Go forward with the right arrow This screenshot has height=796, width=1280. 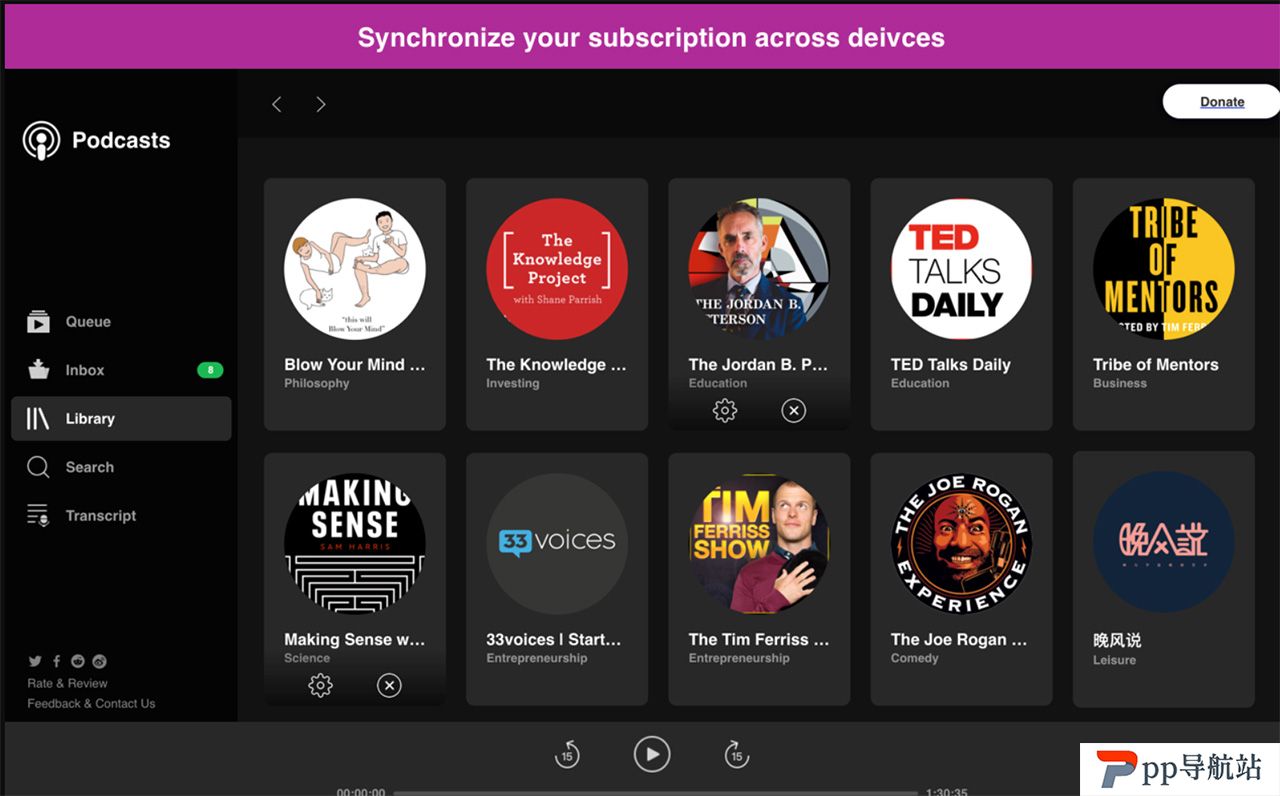[320, 104]
